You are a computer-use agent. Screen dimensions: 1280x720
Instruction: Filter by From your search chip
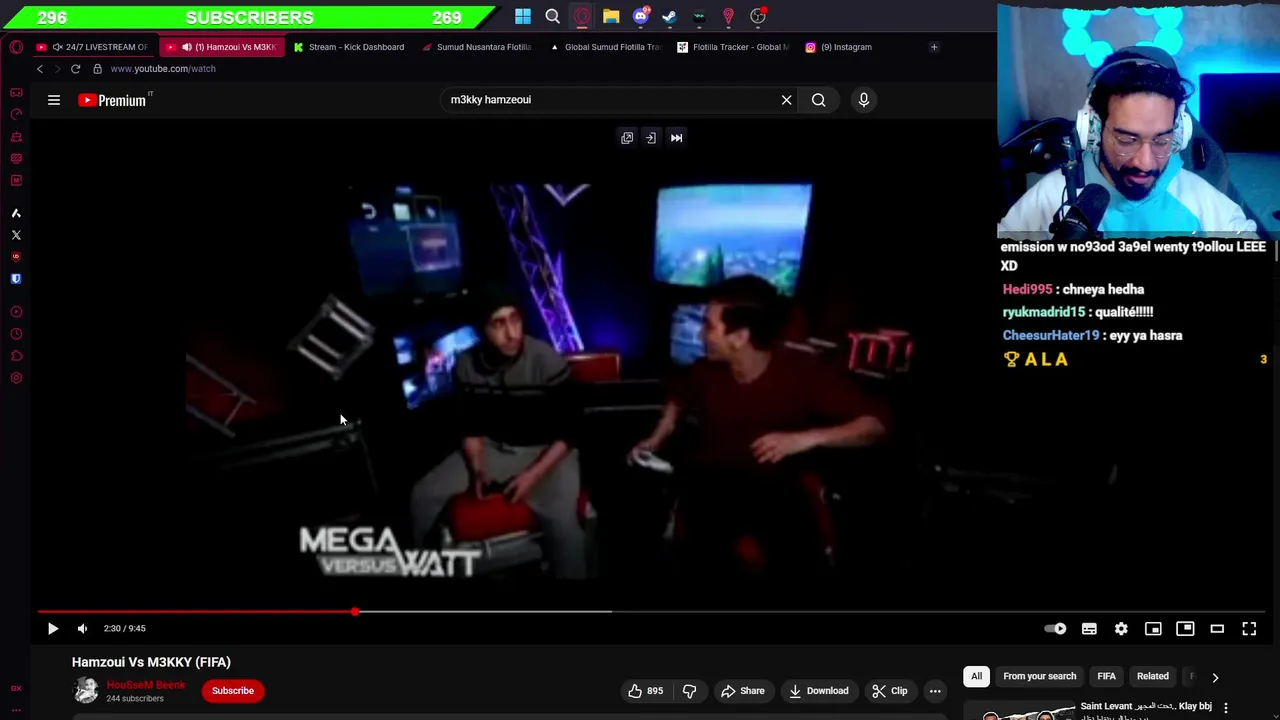coord(1040,677)
